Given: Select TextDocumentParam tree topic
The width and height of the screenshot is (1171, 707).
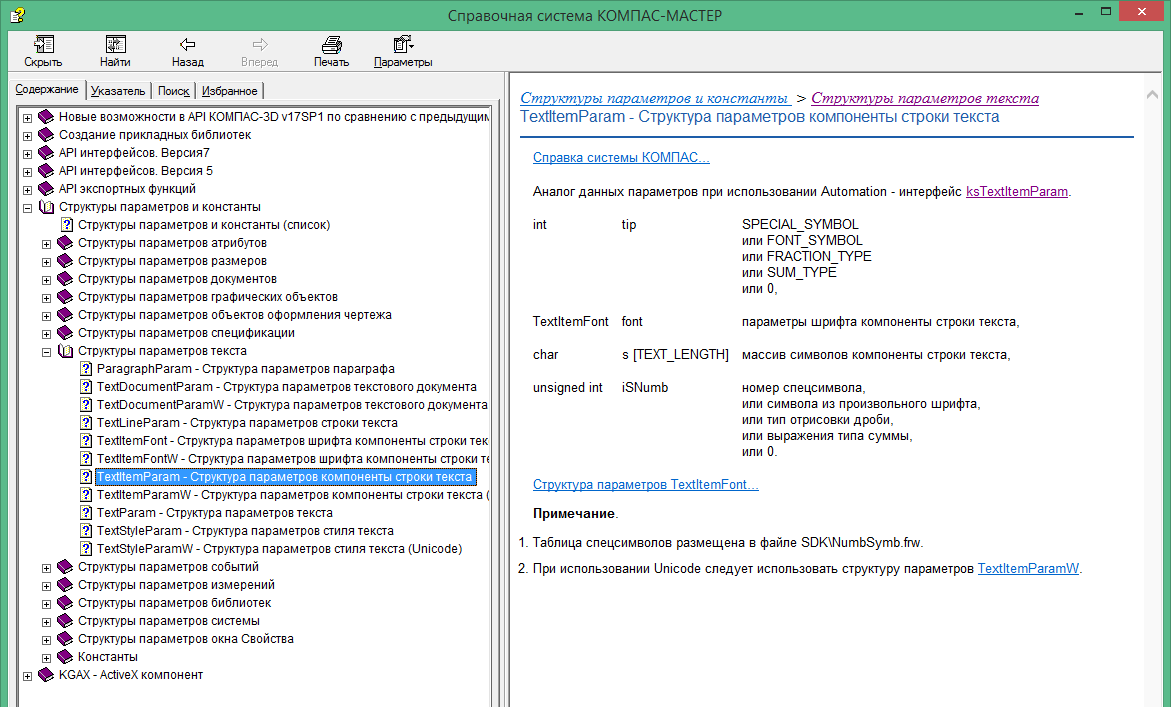Looking at the screenshot, I should [x=286, y=387].
